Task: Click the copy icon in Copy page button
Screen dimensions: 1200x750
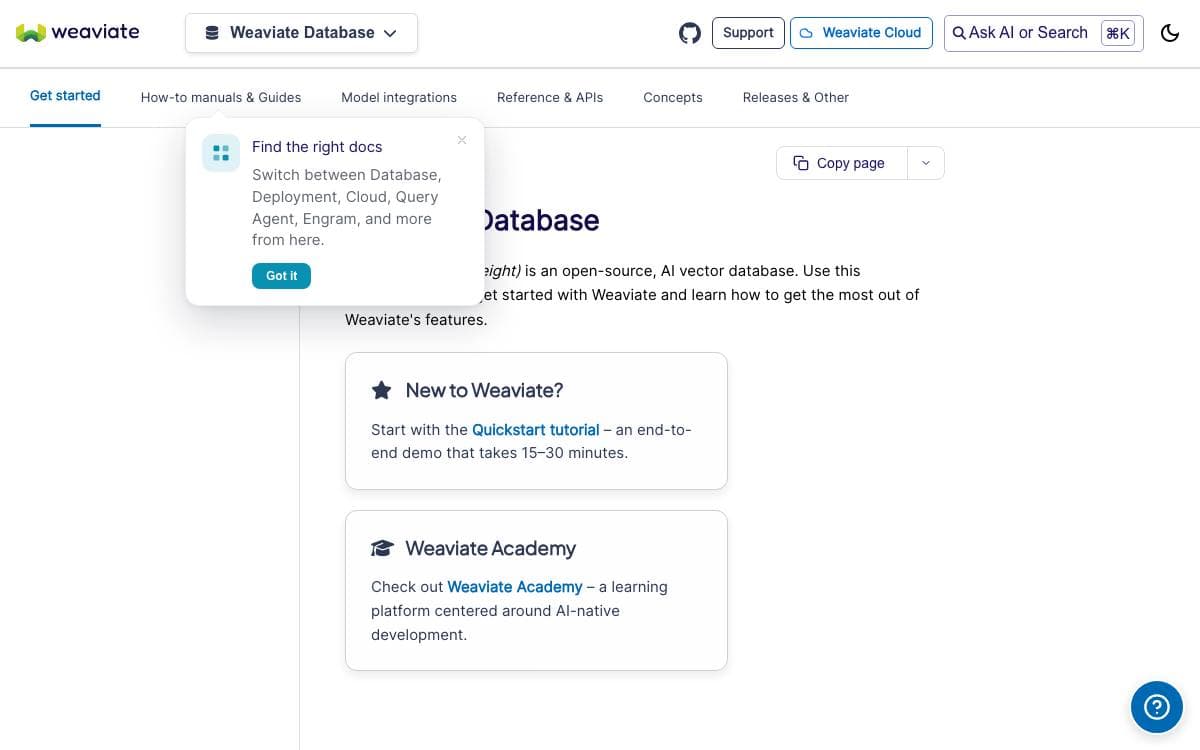Action: [x=801, y=163]
